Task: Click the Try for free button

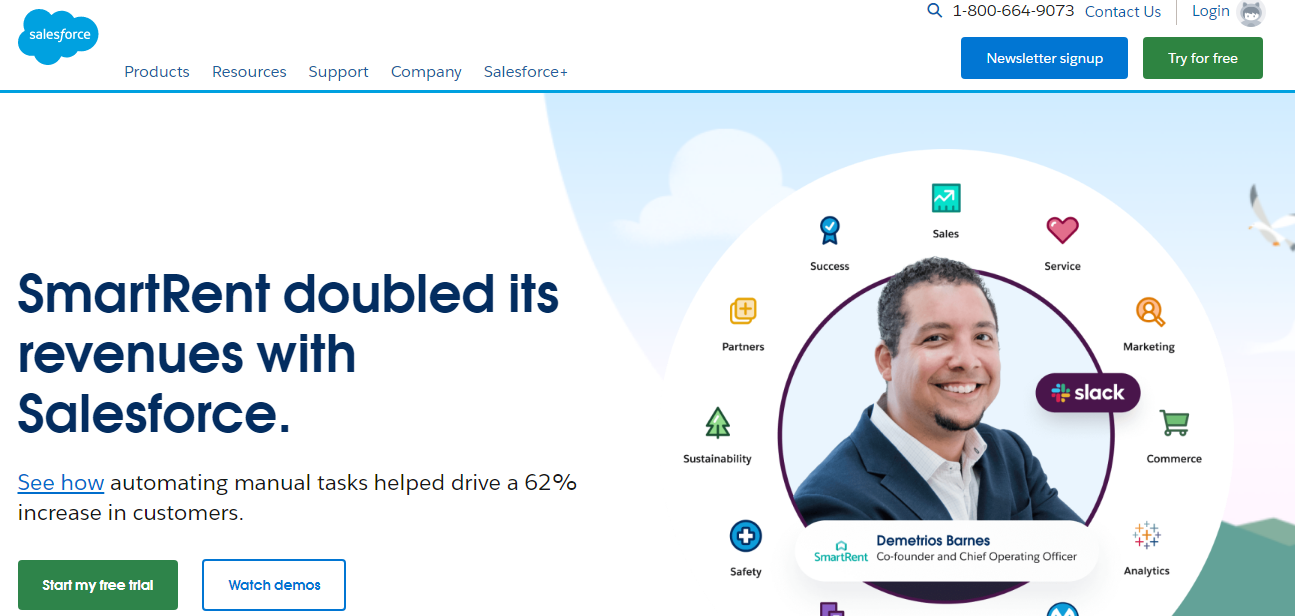Action: coord(1203,58)
